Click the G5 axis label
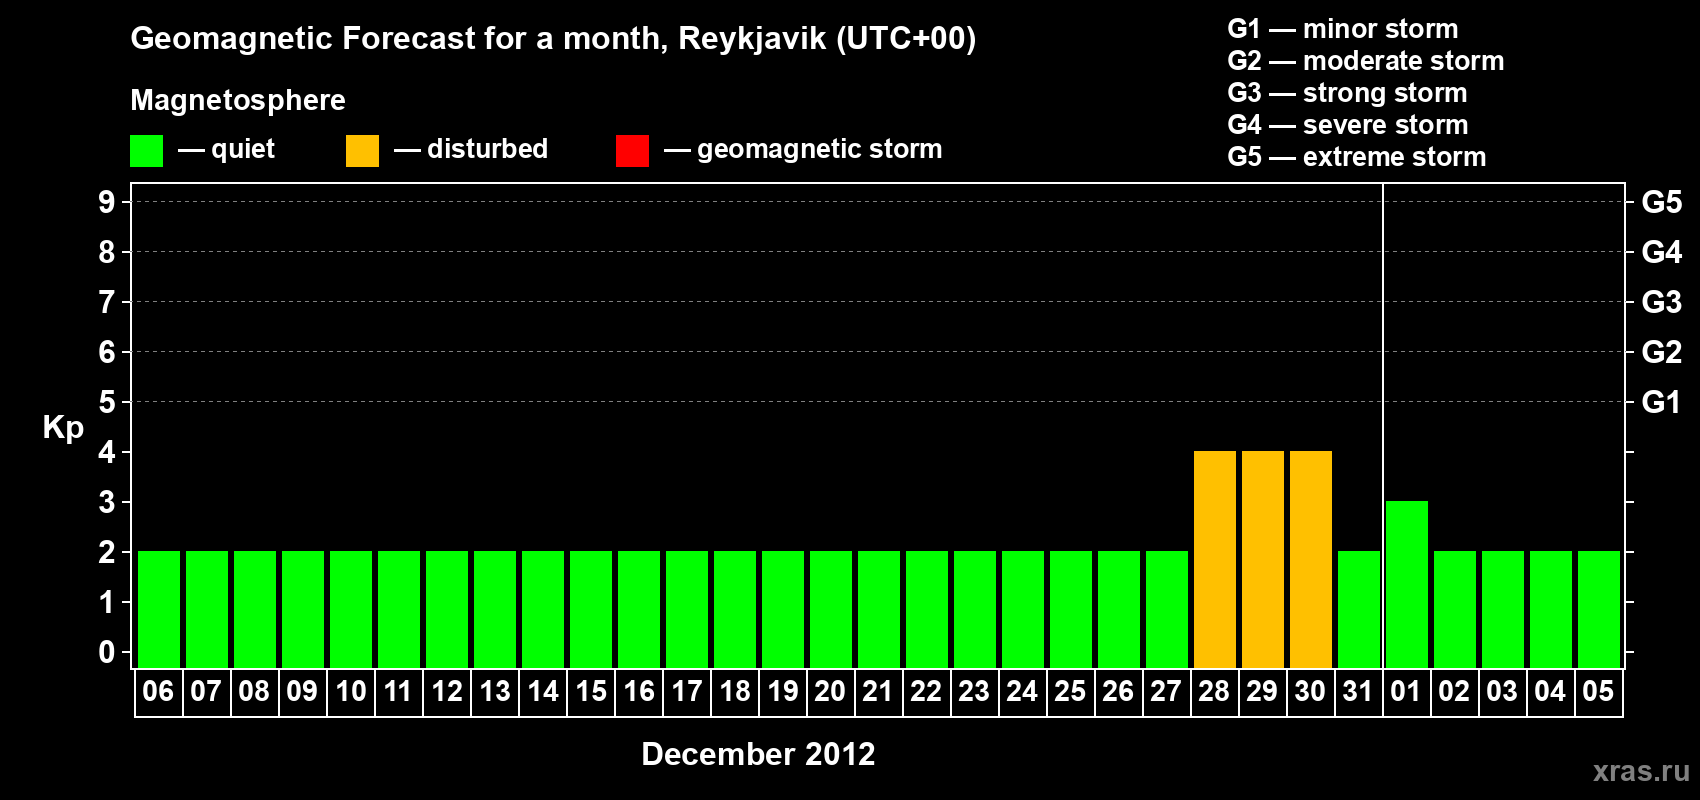The width and height of the screenshot is (1700, 800). point(1661,202)
